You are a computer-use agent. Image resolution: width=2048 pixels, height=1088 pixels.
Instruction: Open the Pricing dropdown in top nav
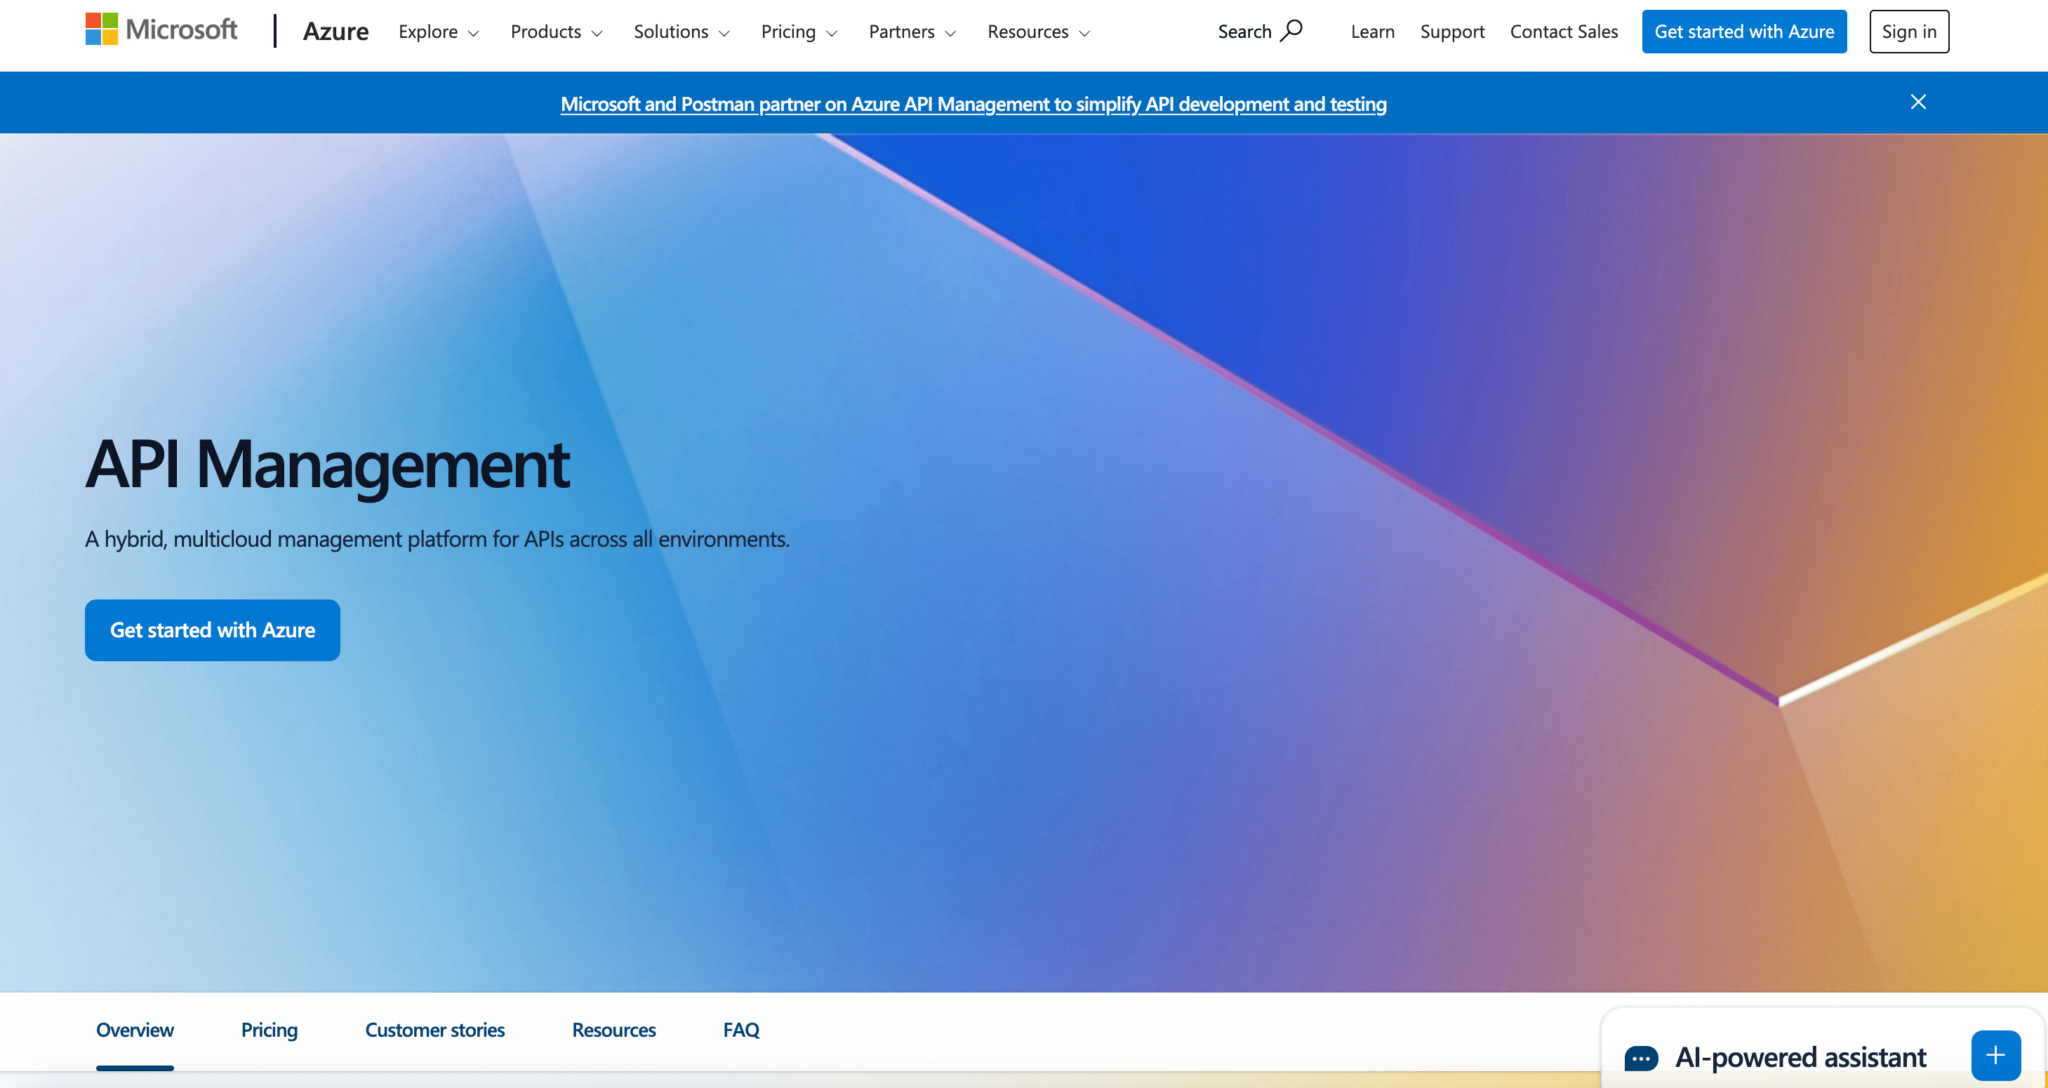(799, 32)
